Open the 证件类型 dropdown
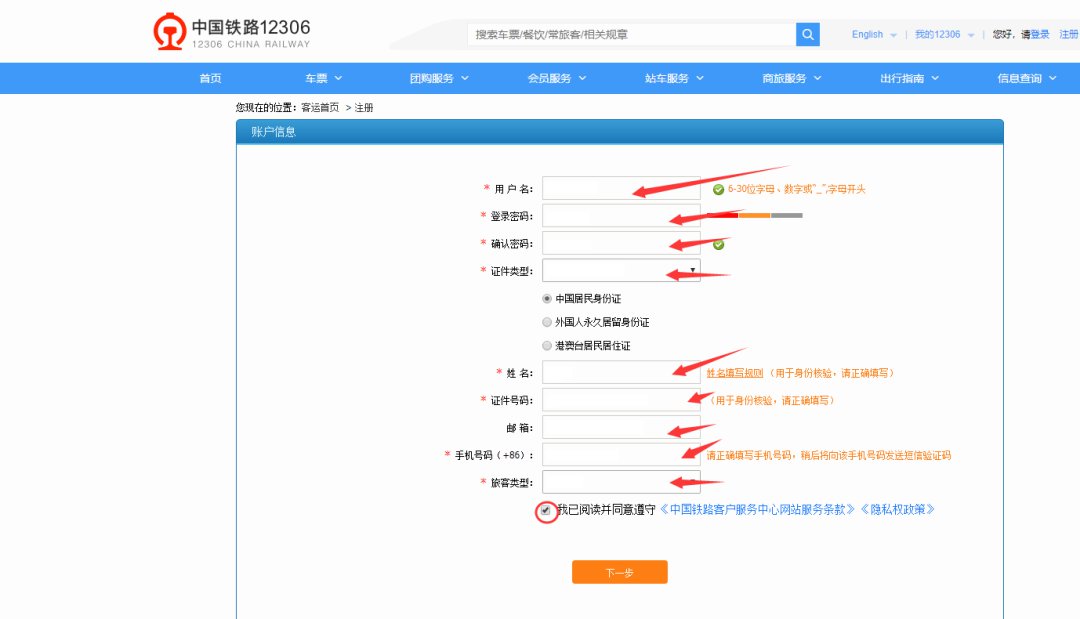 coord(621,271)
